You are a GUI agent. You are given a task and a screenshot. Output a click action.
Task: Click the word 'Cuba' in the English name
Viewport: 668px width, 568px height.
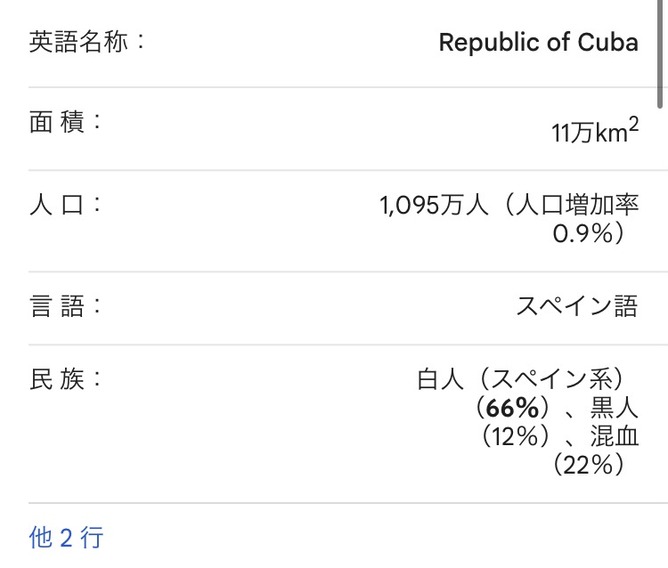coord(608,43)
